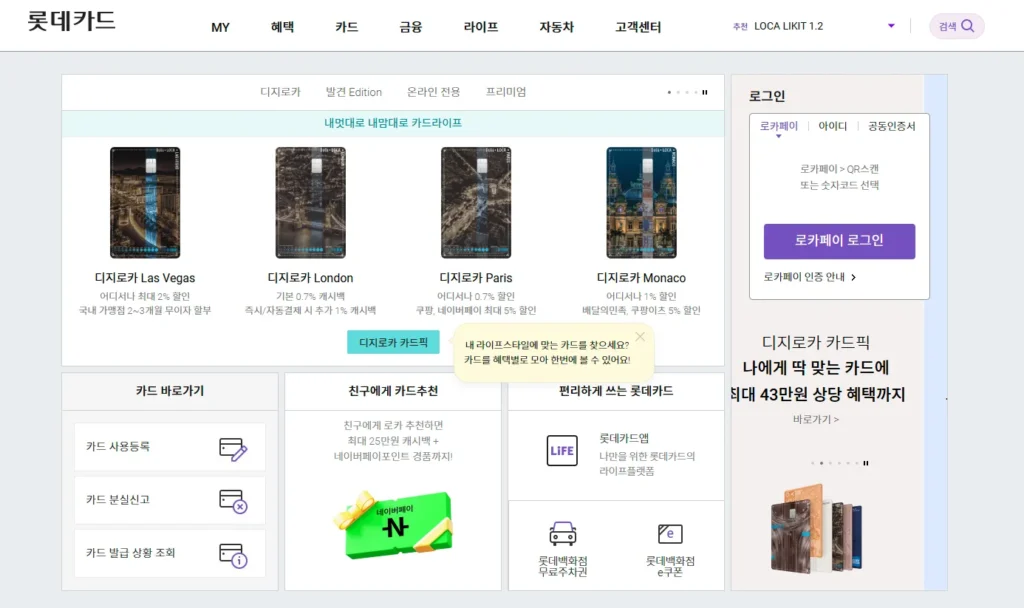Open 카드 사용등록 shortcut text
Viewport: 1024px width, 608px height.
click(x=118, y=446)
